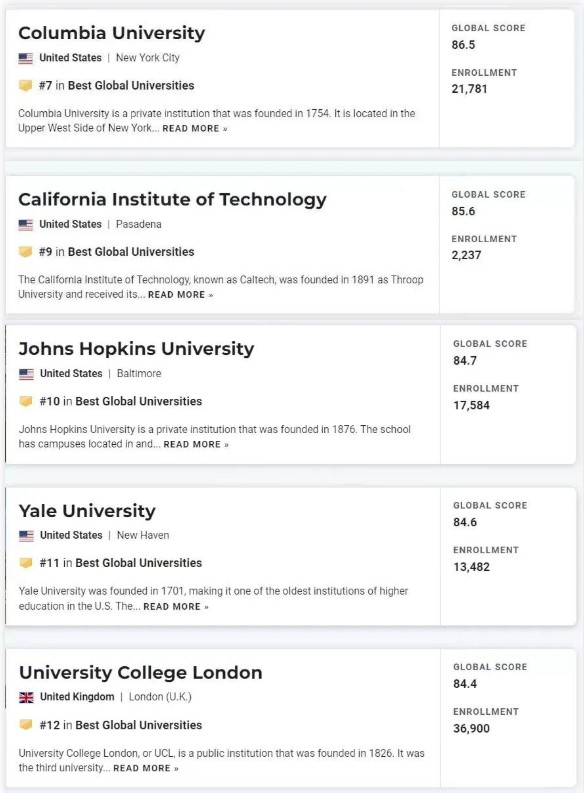The width and height of the screenshot is (584, 793).
Task: Click the badge icon beside #9 ranking
Action: [x=26, y=252]
